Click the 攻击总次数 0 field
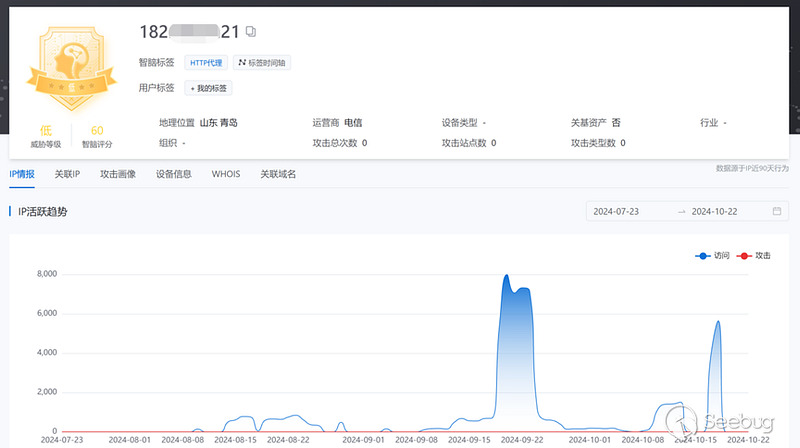Viewport: 800px width, 448px height. point(340,143)
